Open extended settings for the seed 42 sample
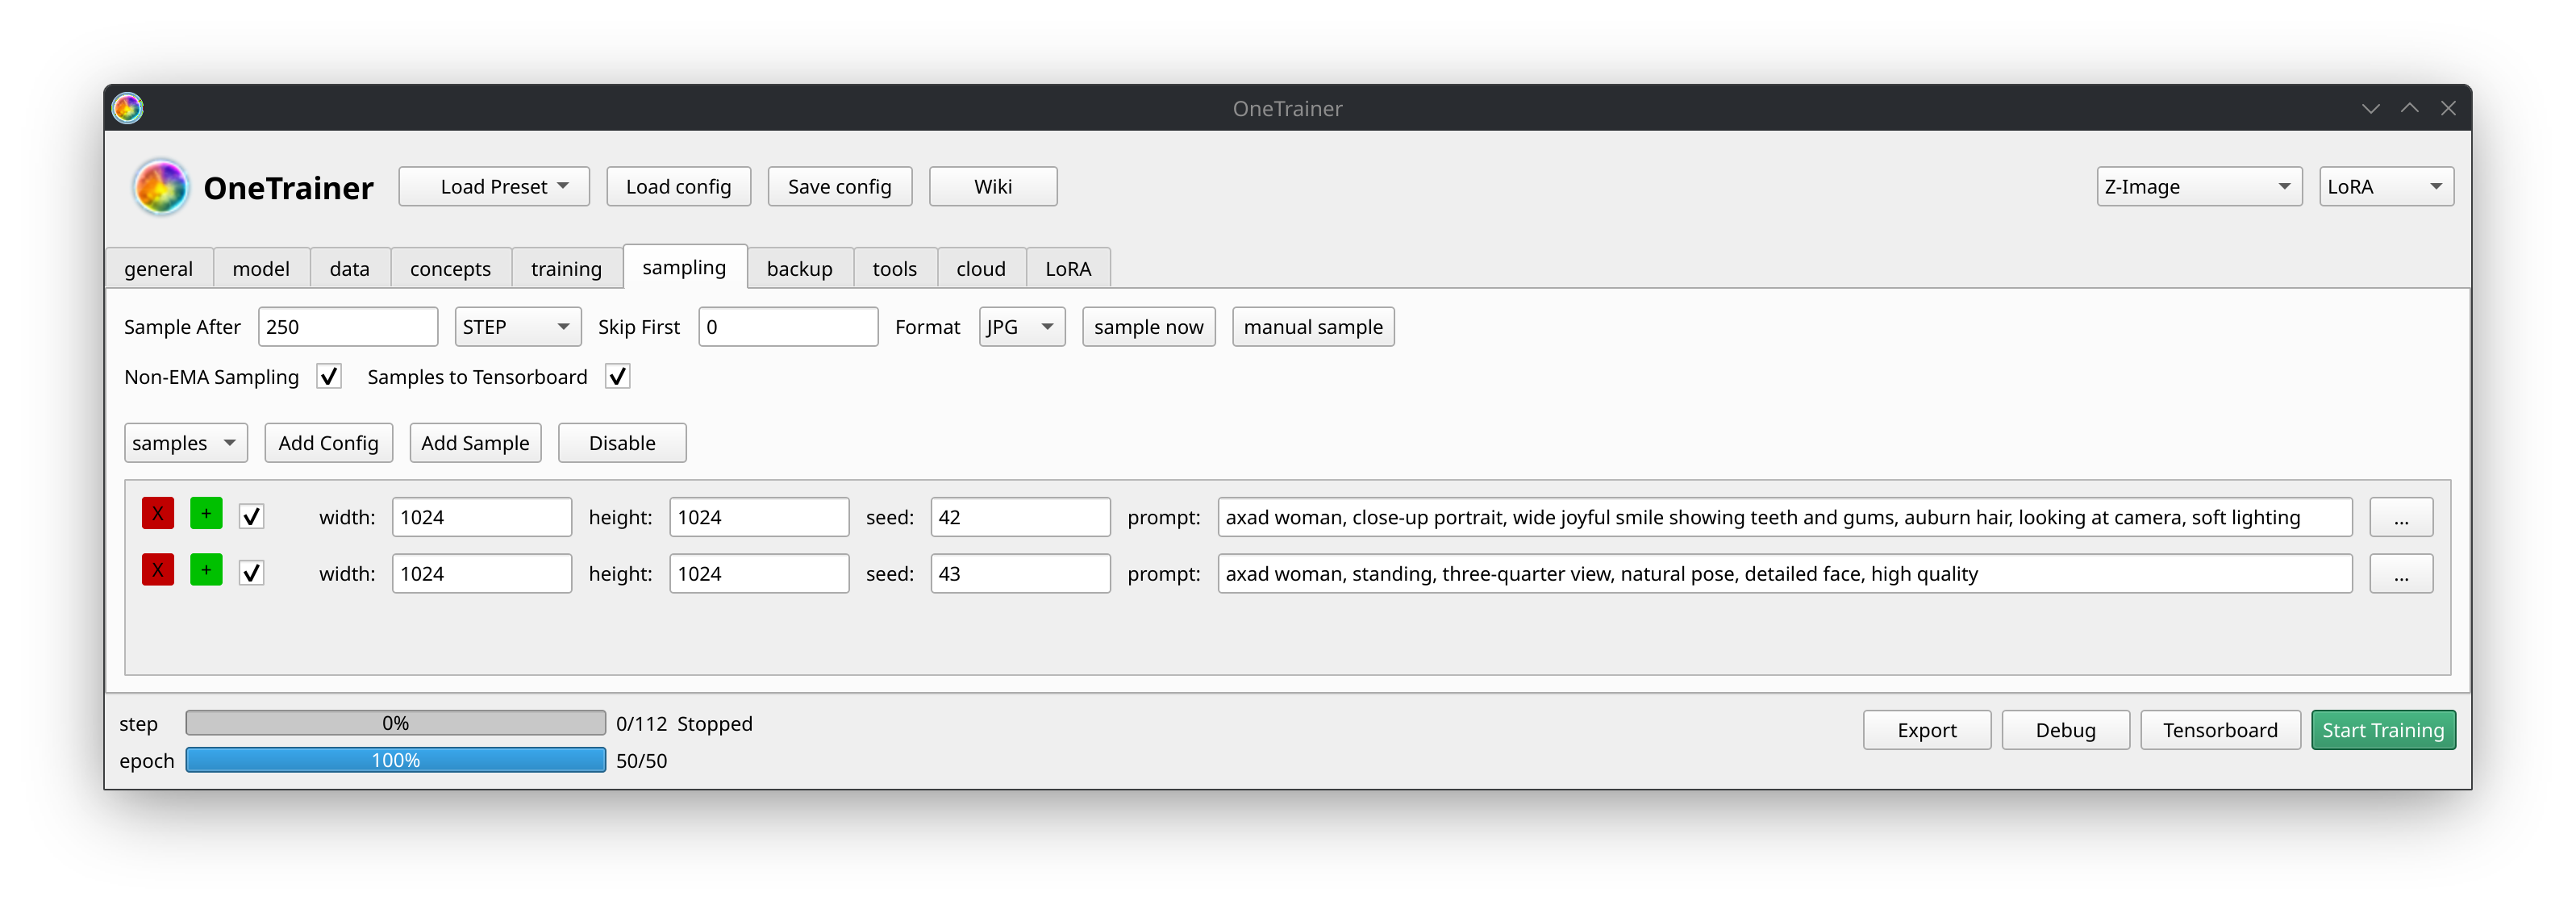Image resolution: width=2576 pixels, height=913 pixels. coord(2402,518)
